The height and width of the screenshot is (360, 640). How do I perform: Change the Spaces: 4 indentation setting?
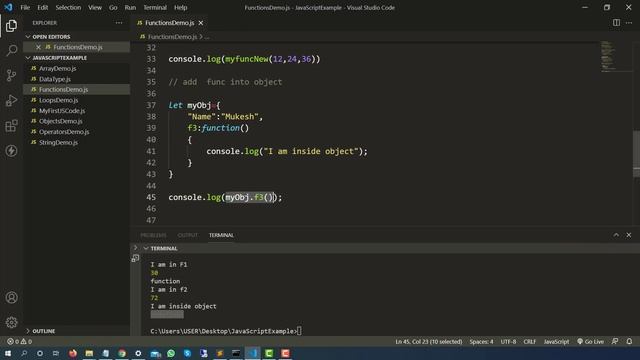coord(481,342)
